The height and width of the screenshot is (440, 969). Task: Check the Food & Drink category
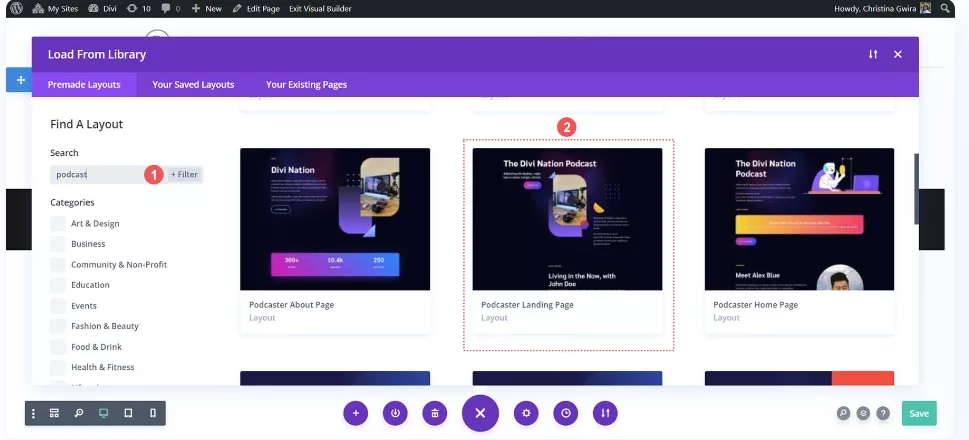[x=57, y=347]
